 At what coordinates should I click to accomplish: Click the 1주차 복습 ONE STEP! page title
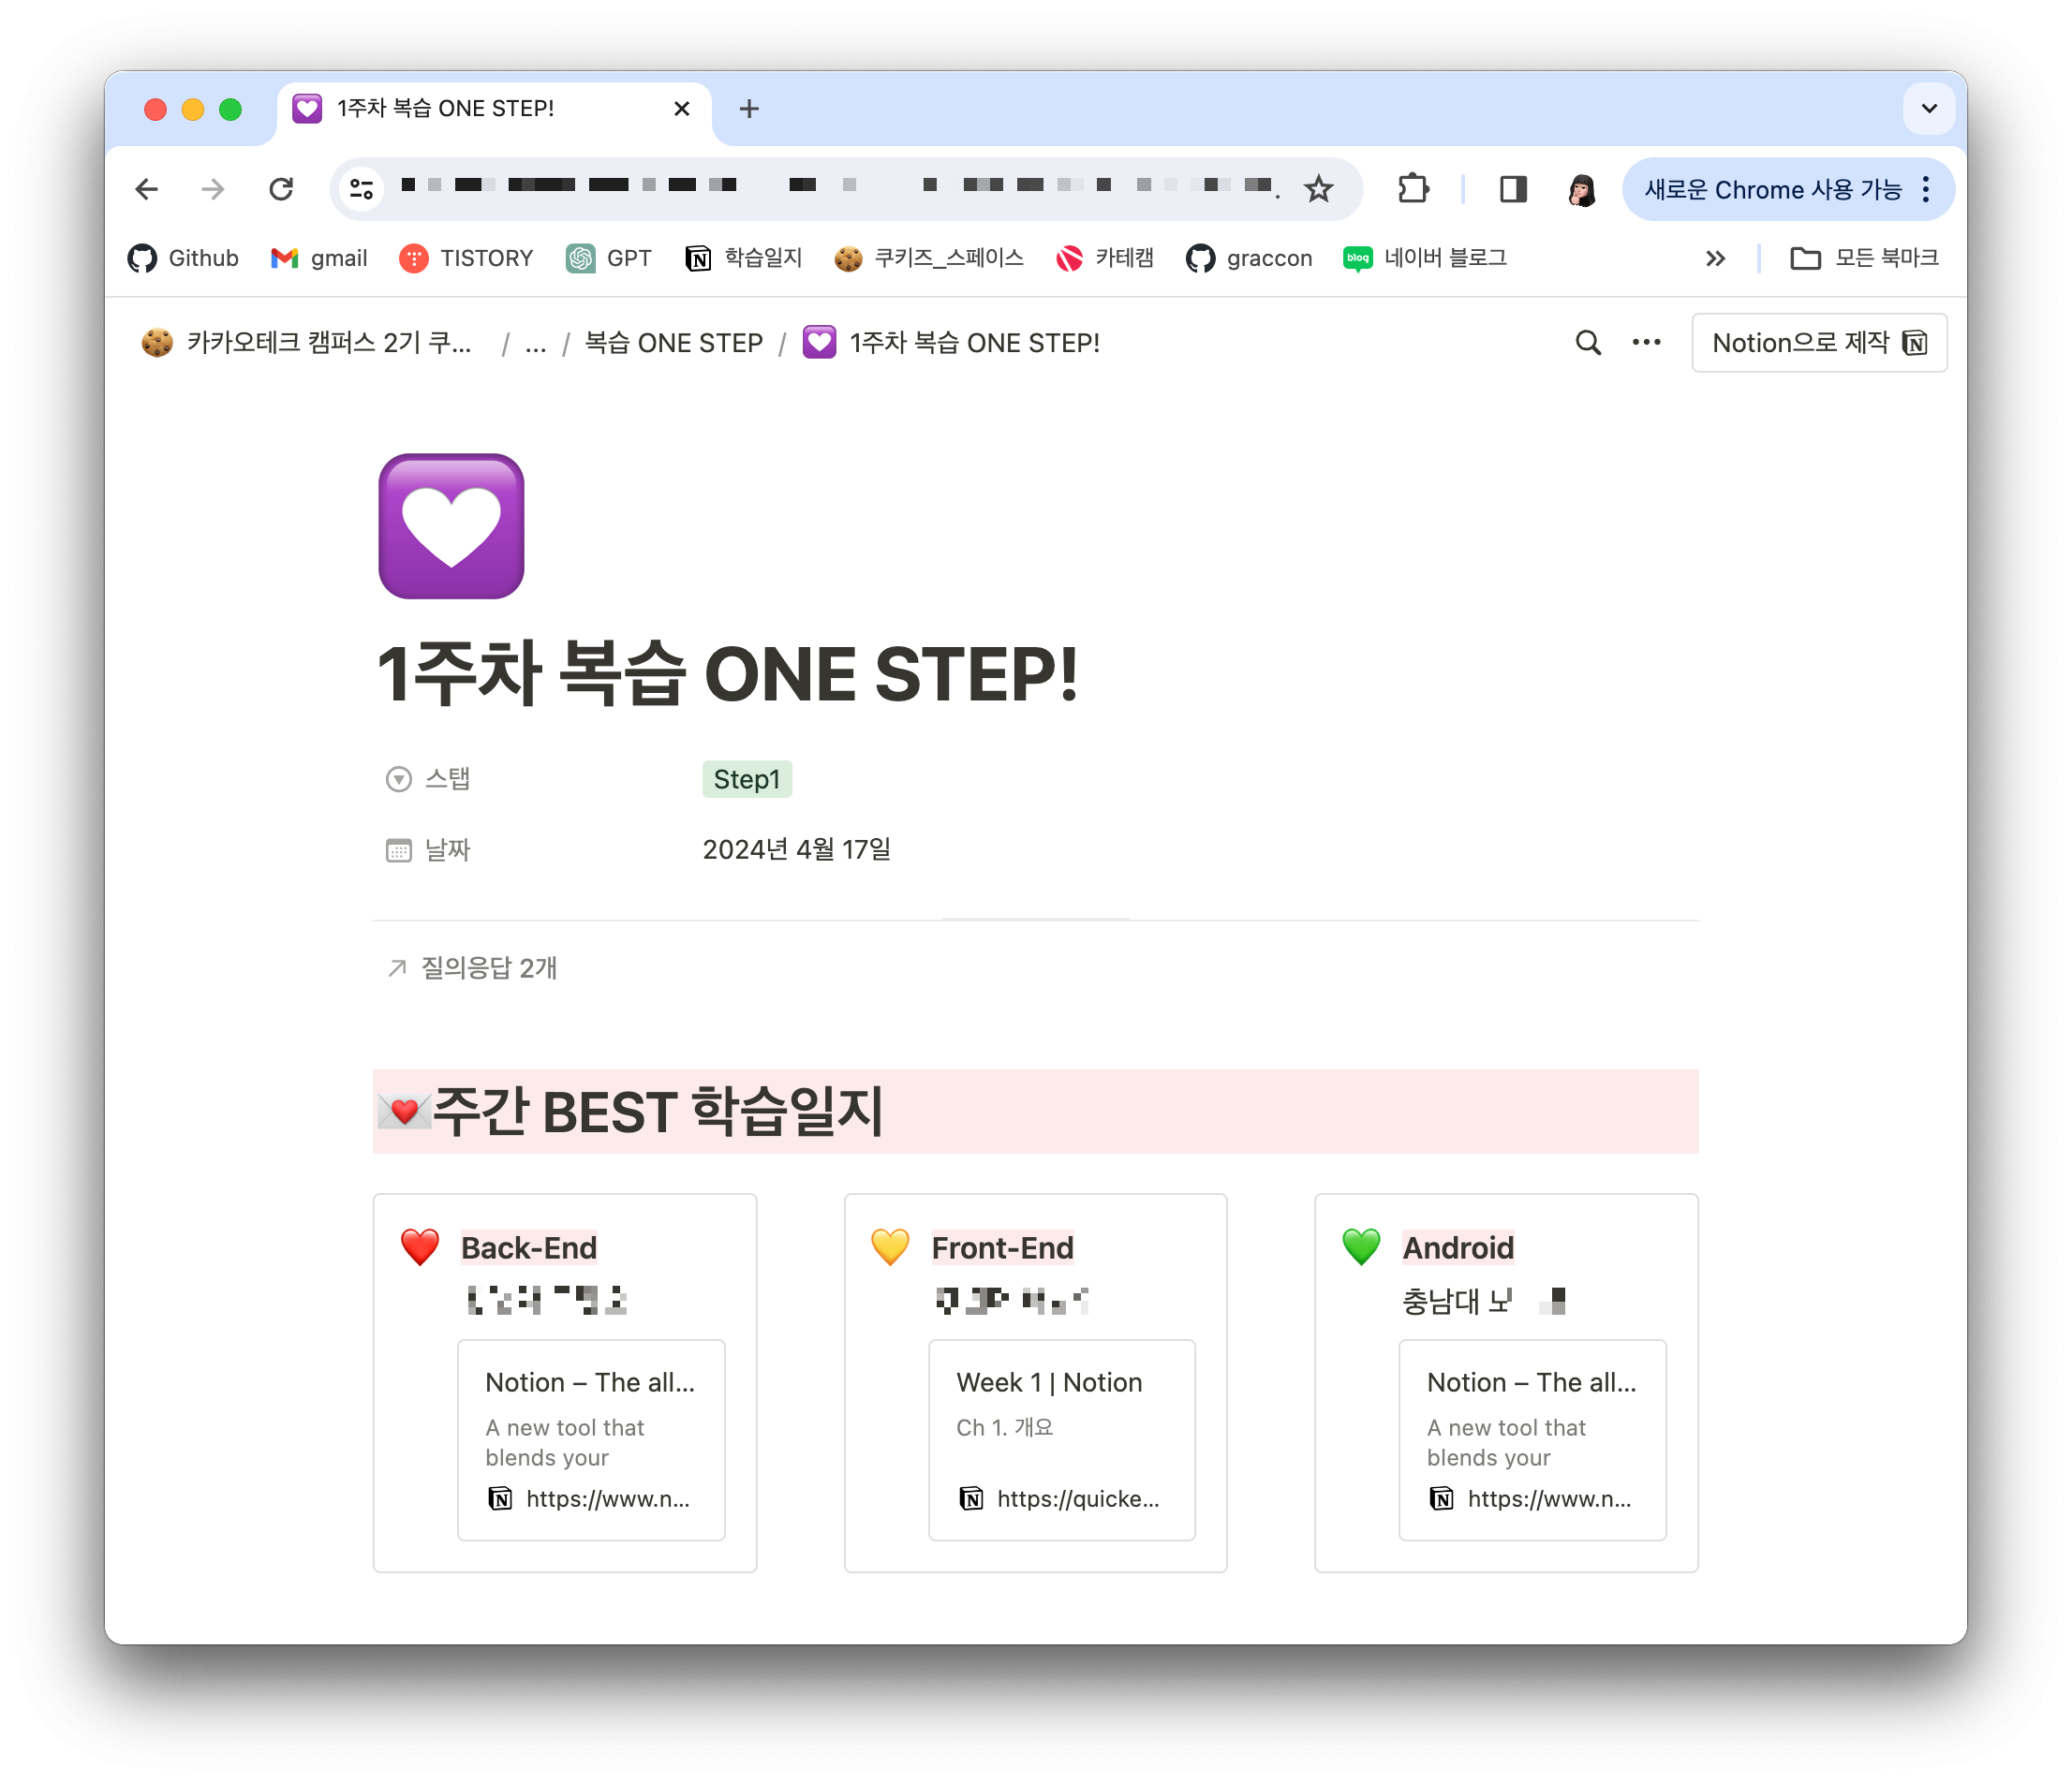click(x=728, y=675)
